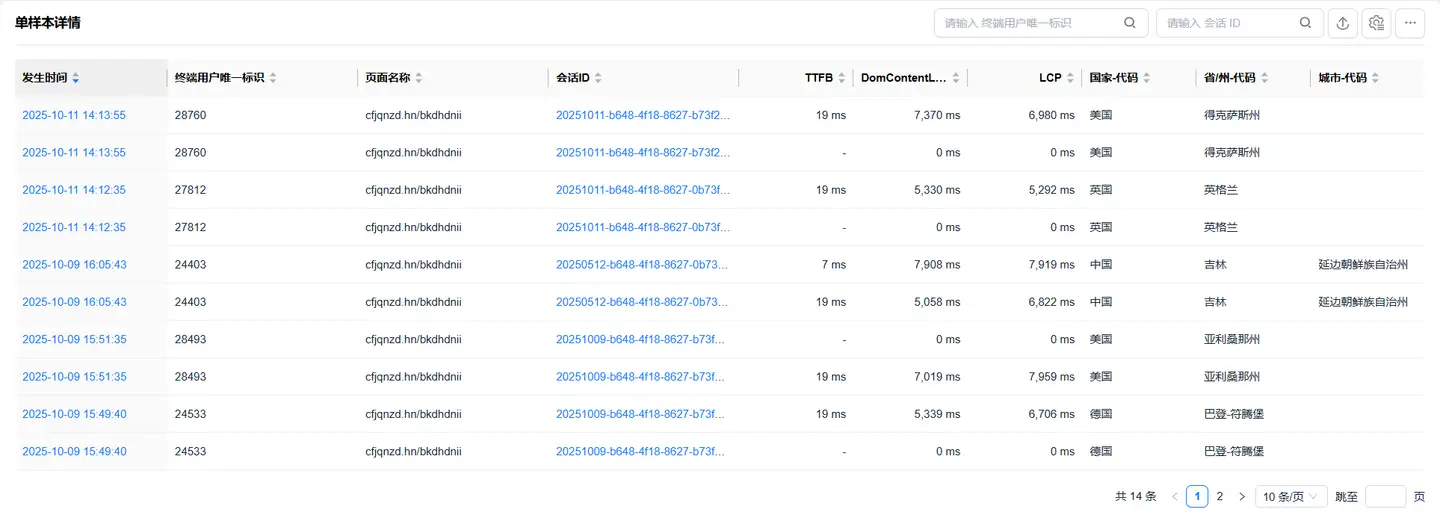This screenshot has width=1440, height=519.
Task: Click the export/upload icon button
Action: pyautogui.click(x=1343, y=23)
